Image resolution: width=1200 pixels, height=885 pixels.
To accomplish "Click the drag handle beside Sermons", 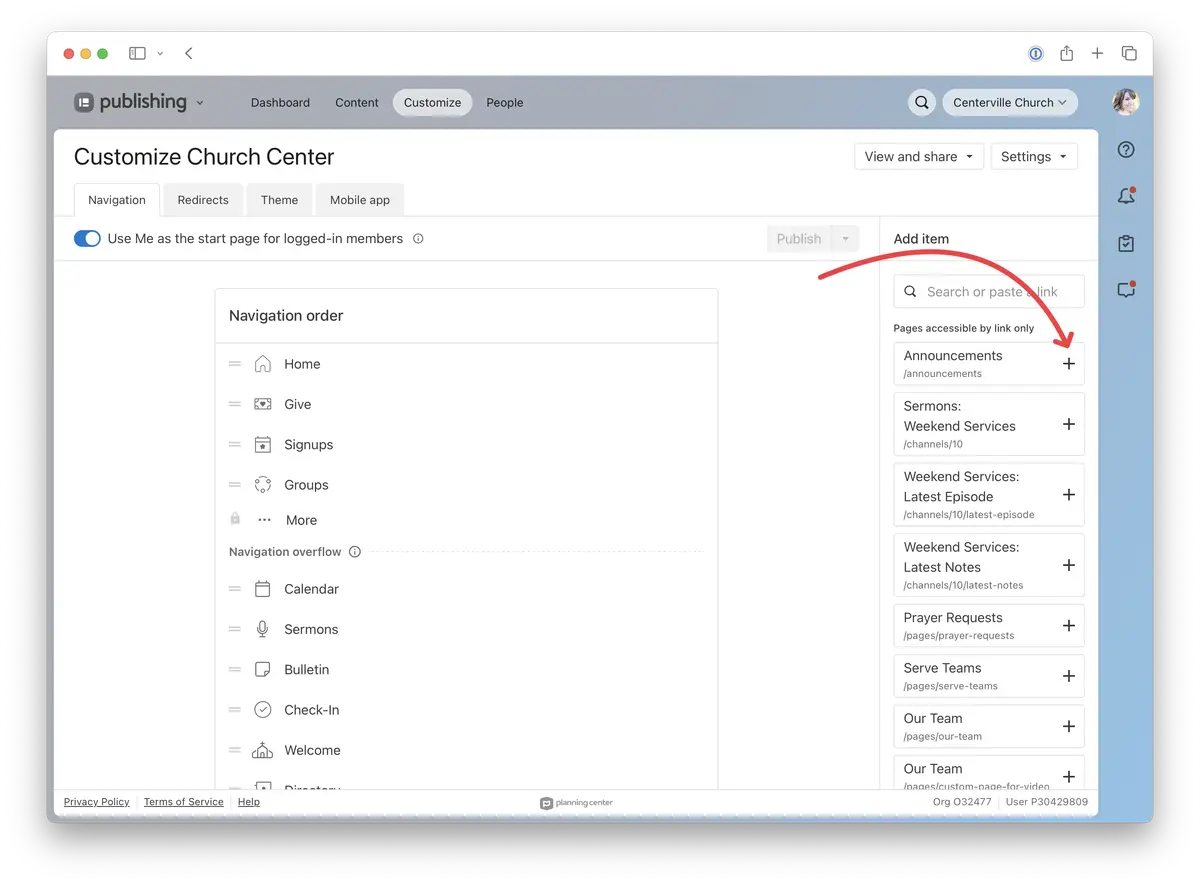I will coord(235,629).
